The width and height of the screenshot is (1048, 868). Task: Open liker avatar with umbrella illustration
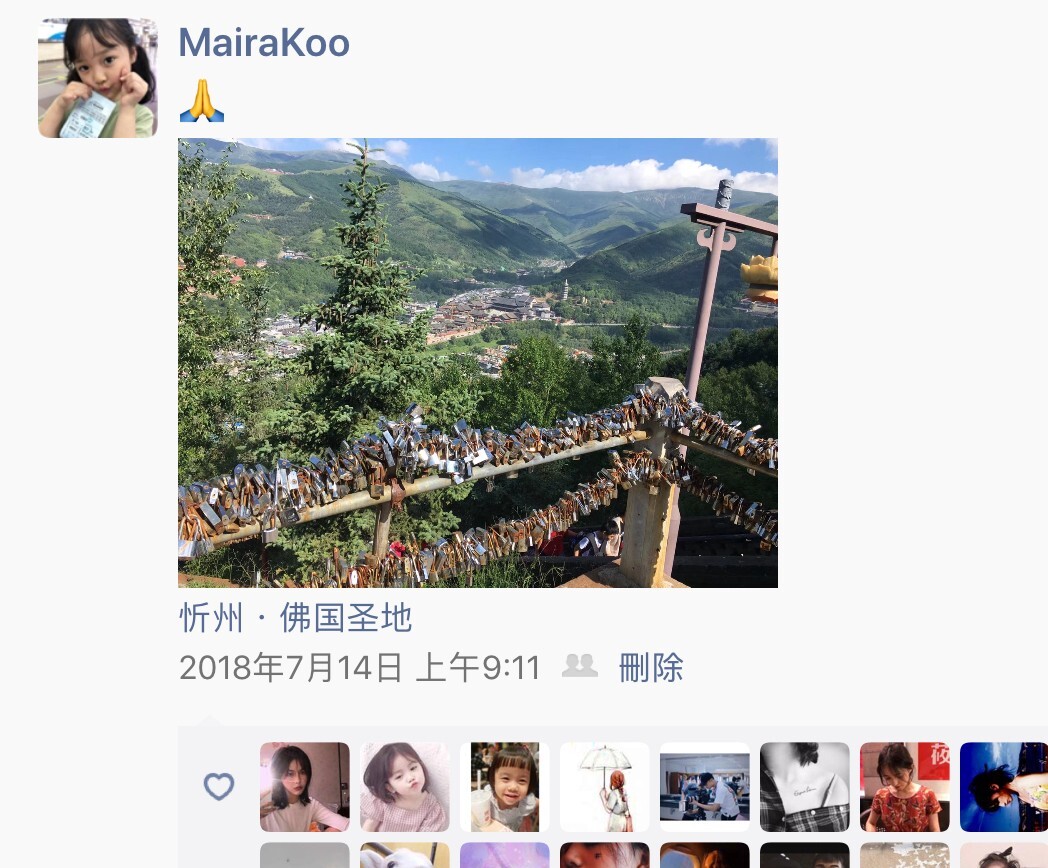[x=605, y=787]
